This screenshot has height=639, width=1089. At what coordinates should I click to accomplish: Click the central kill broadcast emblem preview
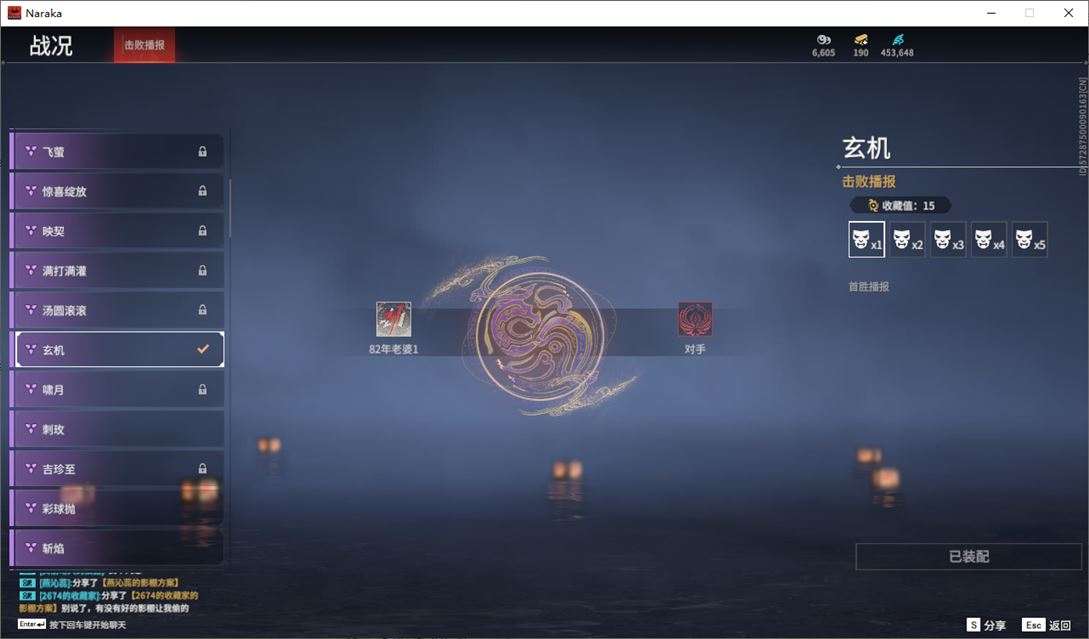click(540, 338)
